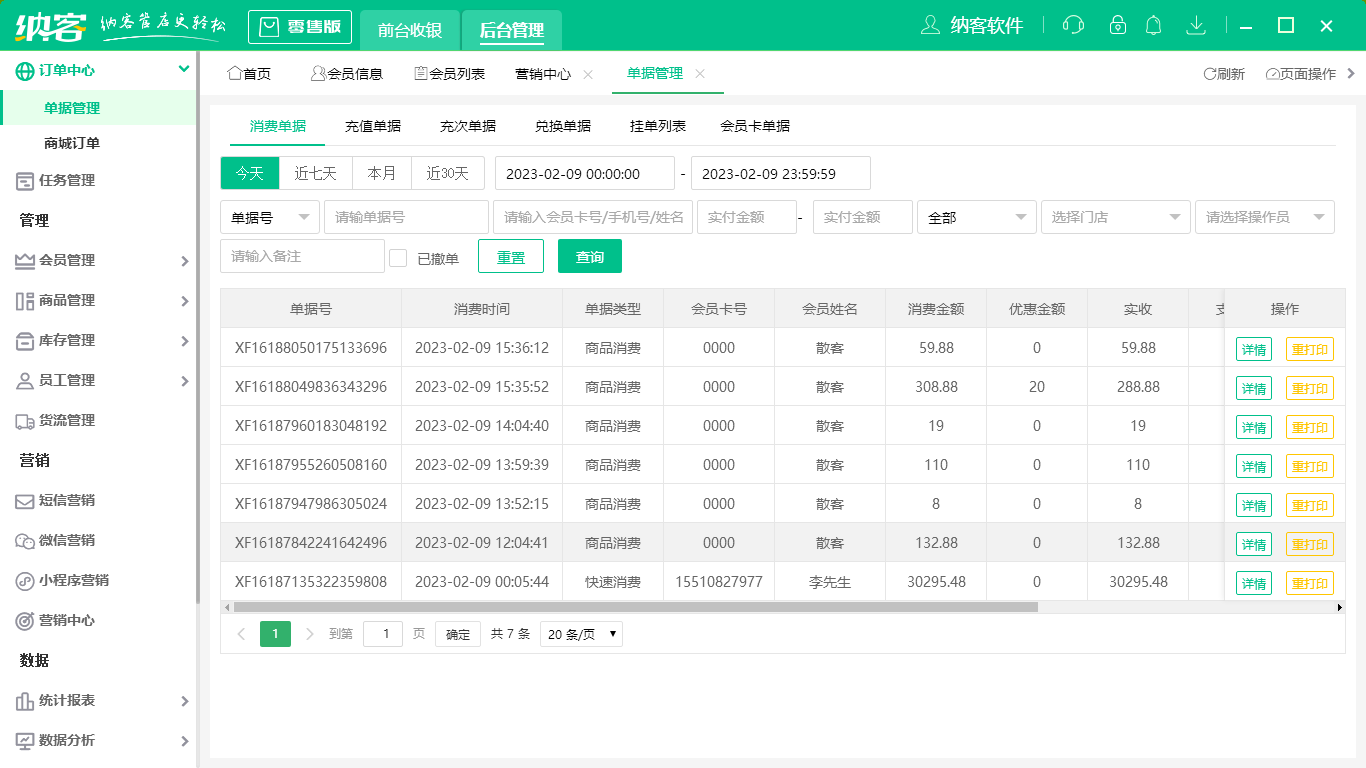Select the 近七天 date range filter
The width and height of the screenshot is (1366, 768).
(316, 172)
